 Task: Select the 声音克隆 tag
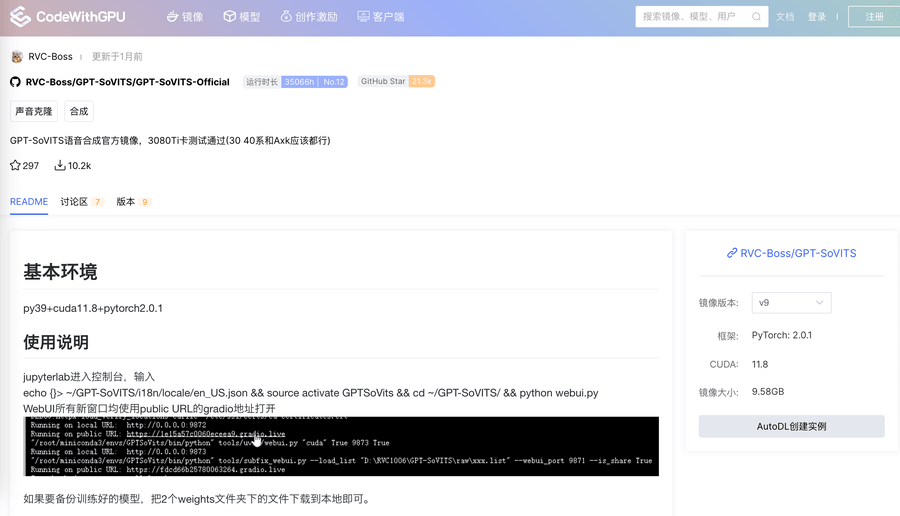pyautogui.click(x=34, y=111)
